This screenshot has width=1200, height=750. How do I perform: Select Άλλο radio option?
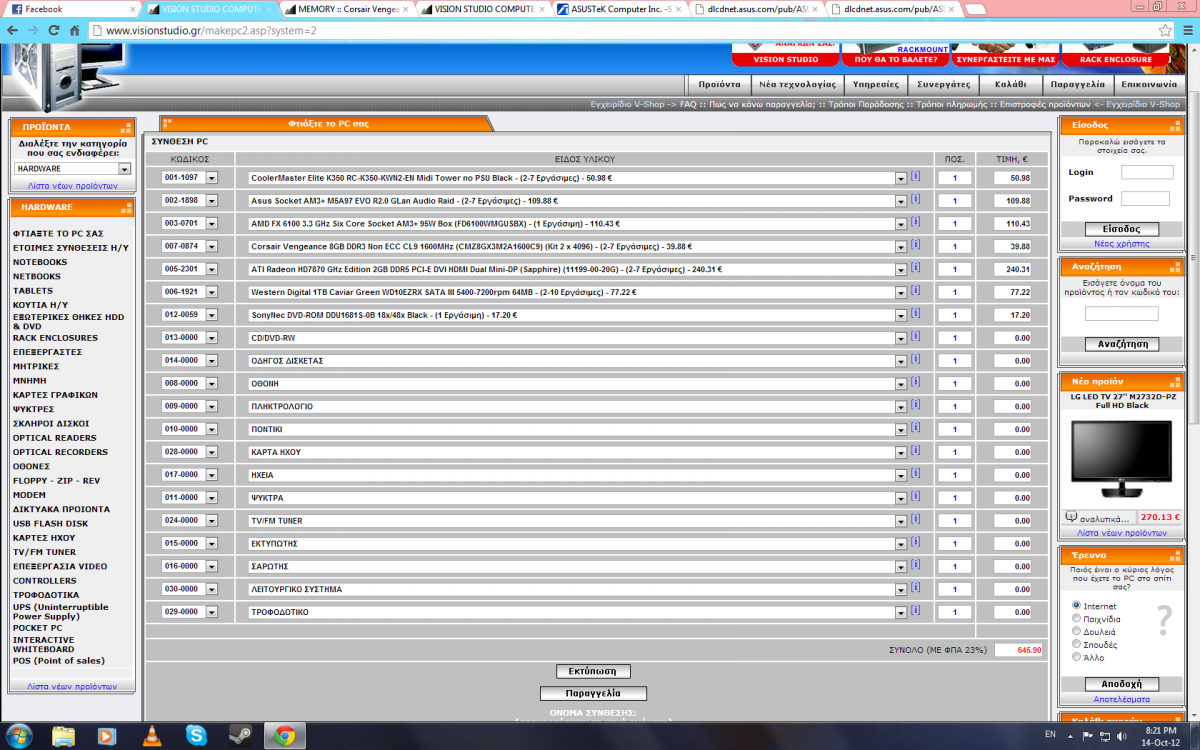pos(1076,657)
